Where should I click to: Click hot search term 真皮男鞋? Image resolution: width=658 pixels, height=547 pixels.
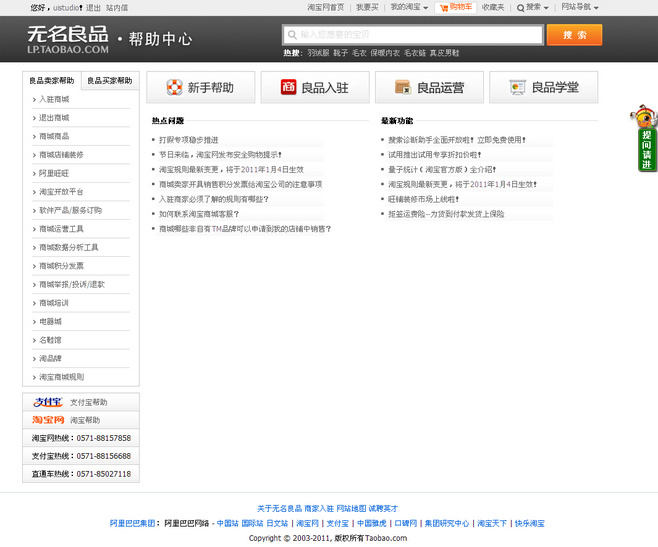click(x=444, y=53)
